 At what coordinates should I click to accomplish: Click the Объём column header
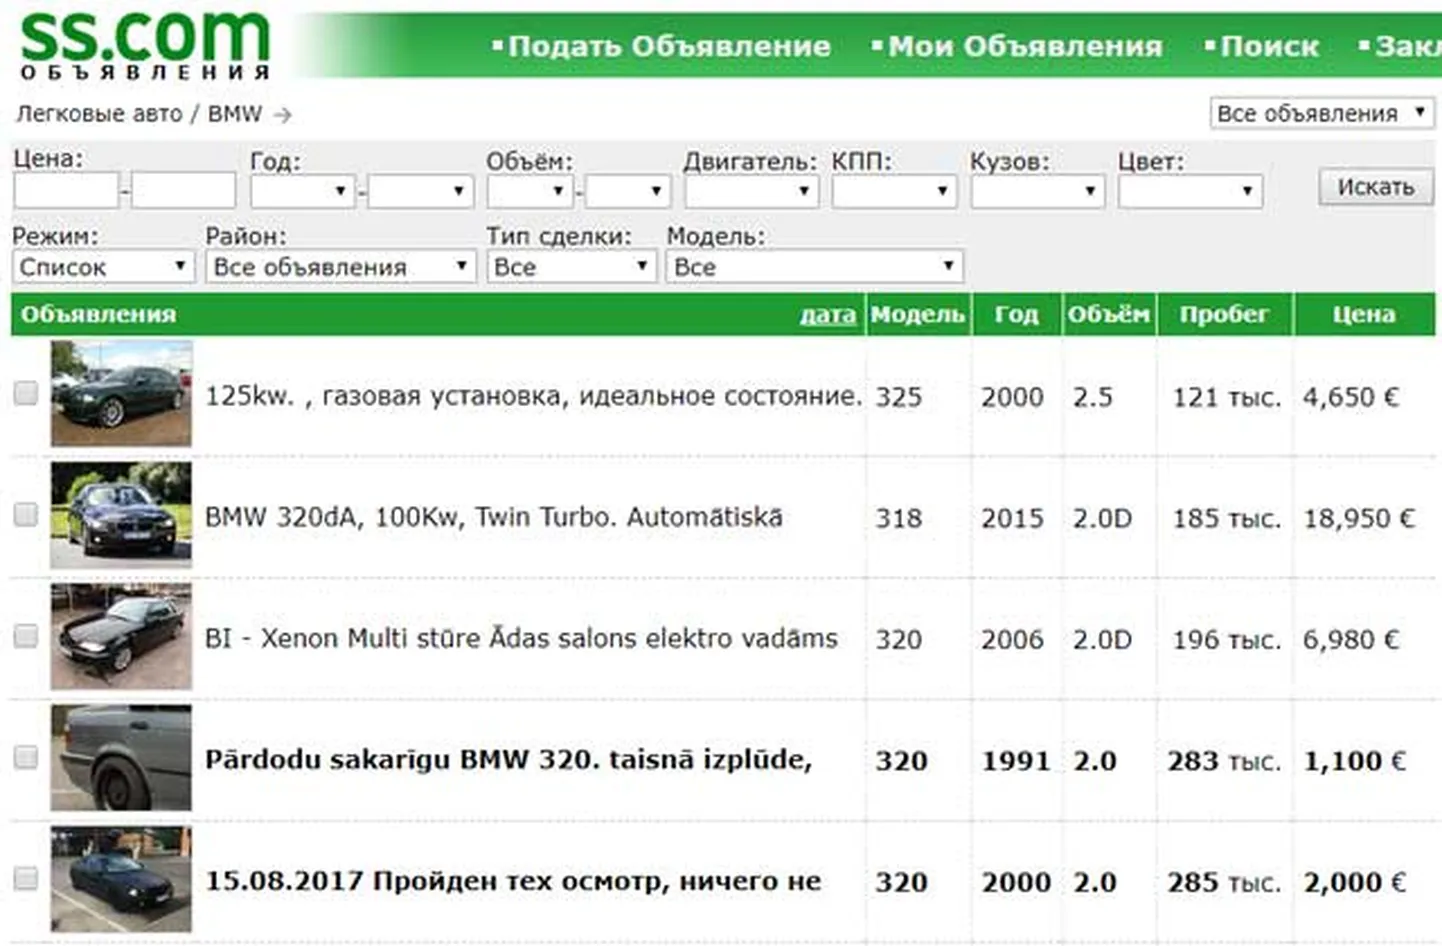point(1108,314)
